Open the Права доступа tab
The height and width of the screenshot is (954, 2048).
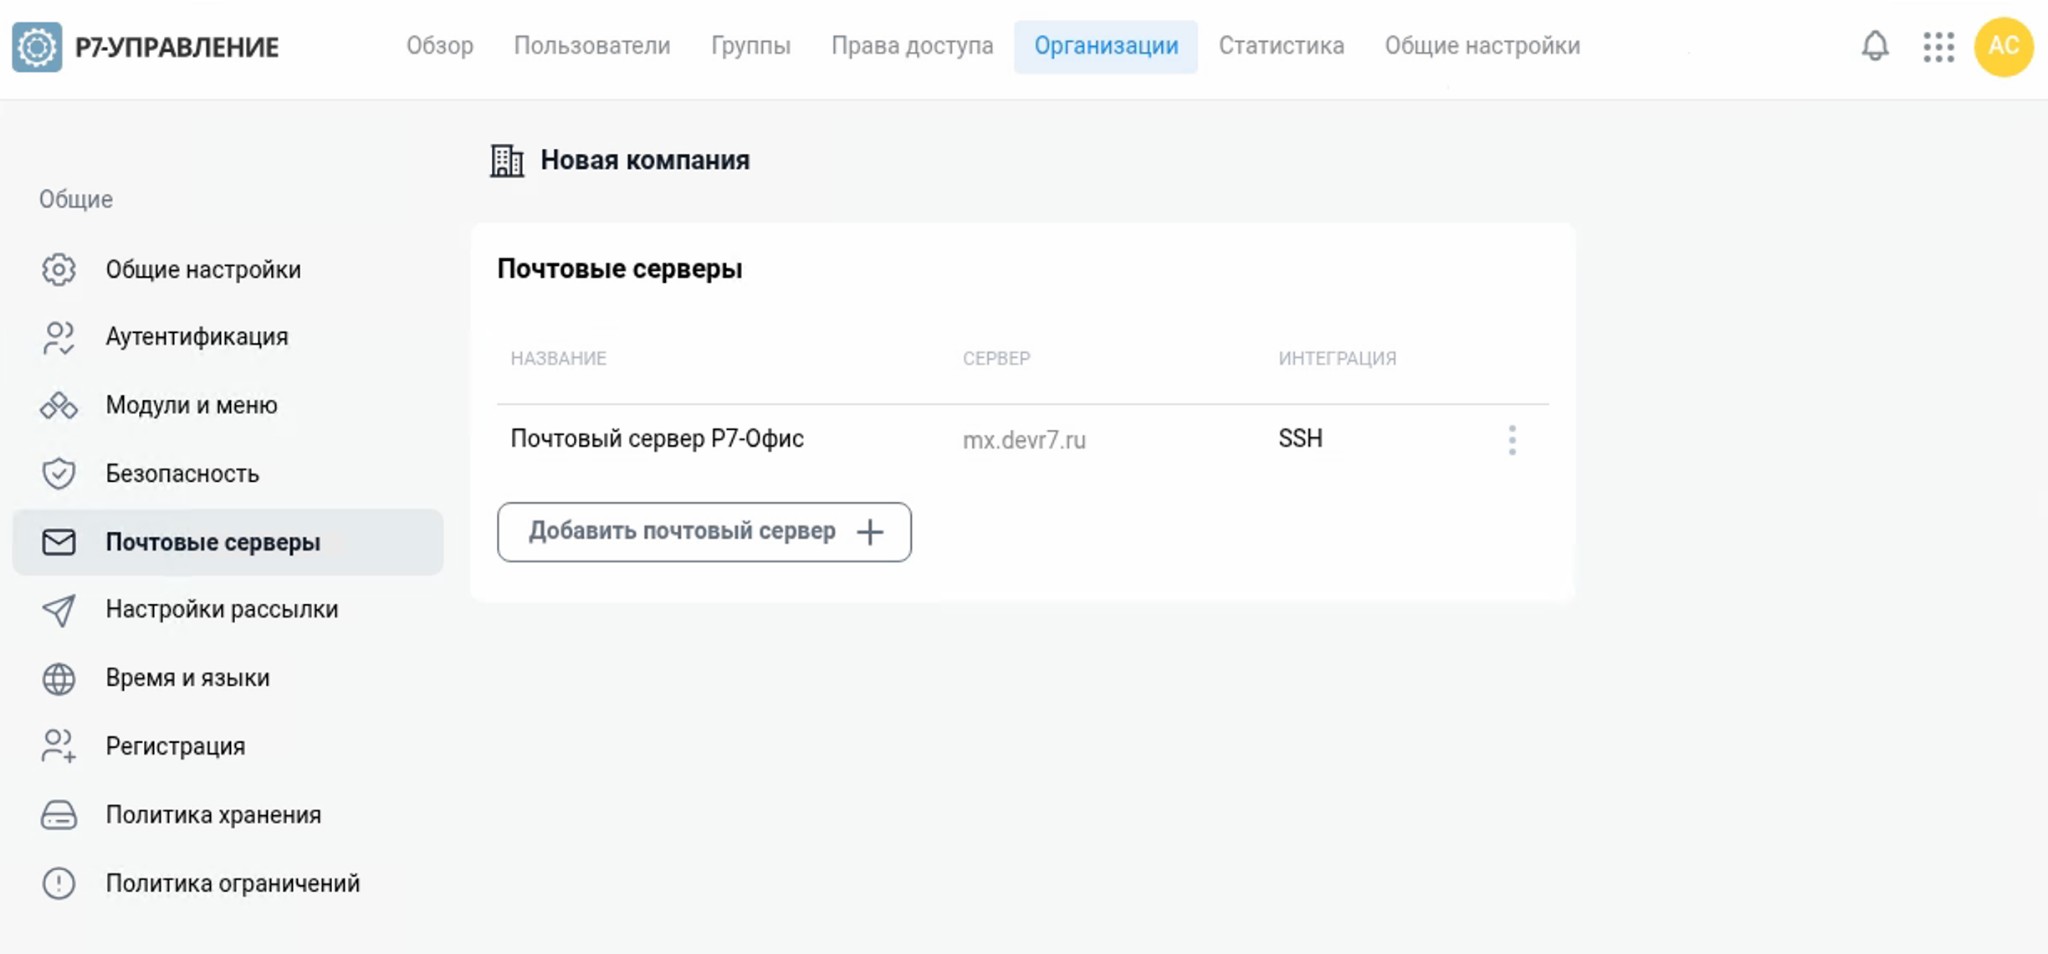912,46
